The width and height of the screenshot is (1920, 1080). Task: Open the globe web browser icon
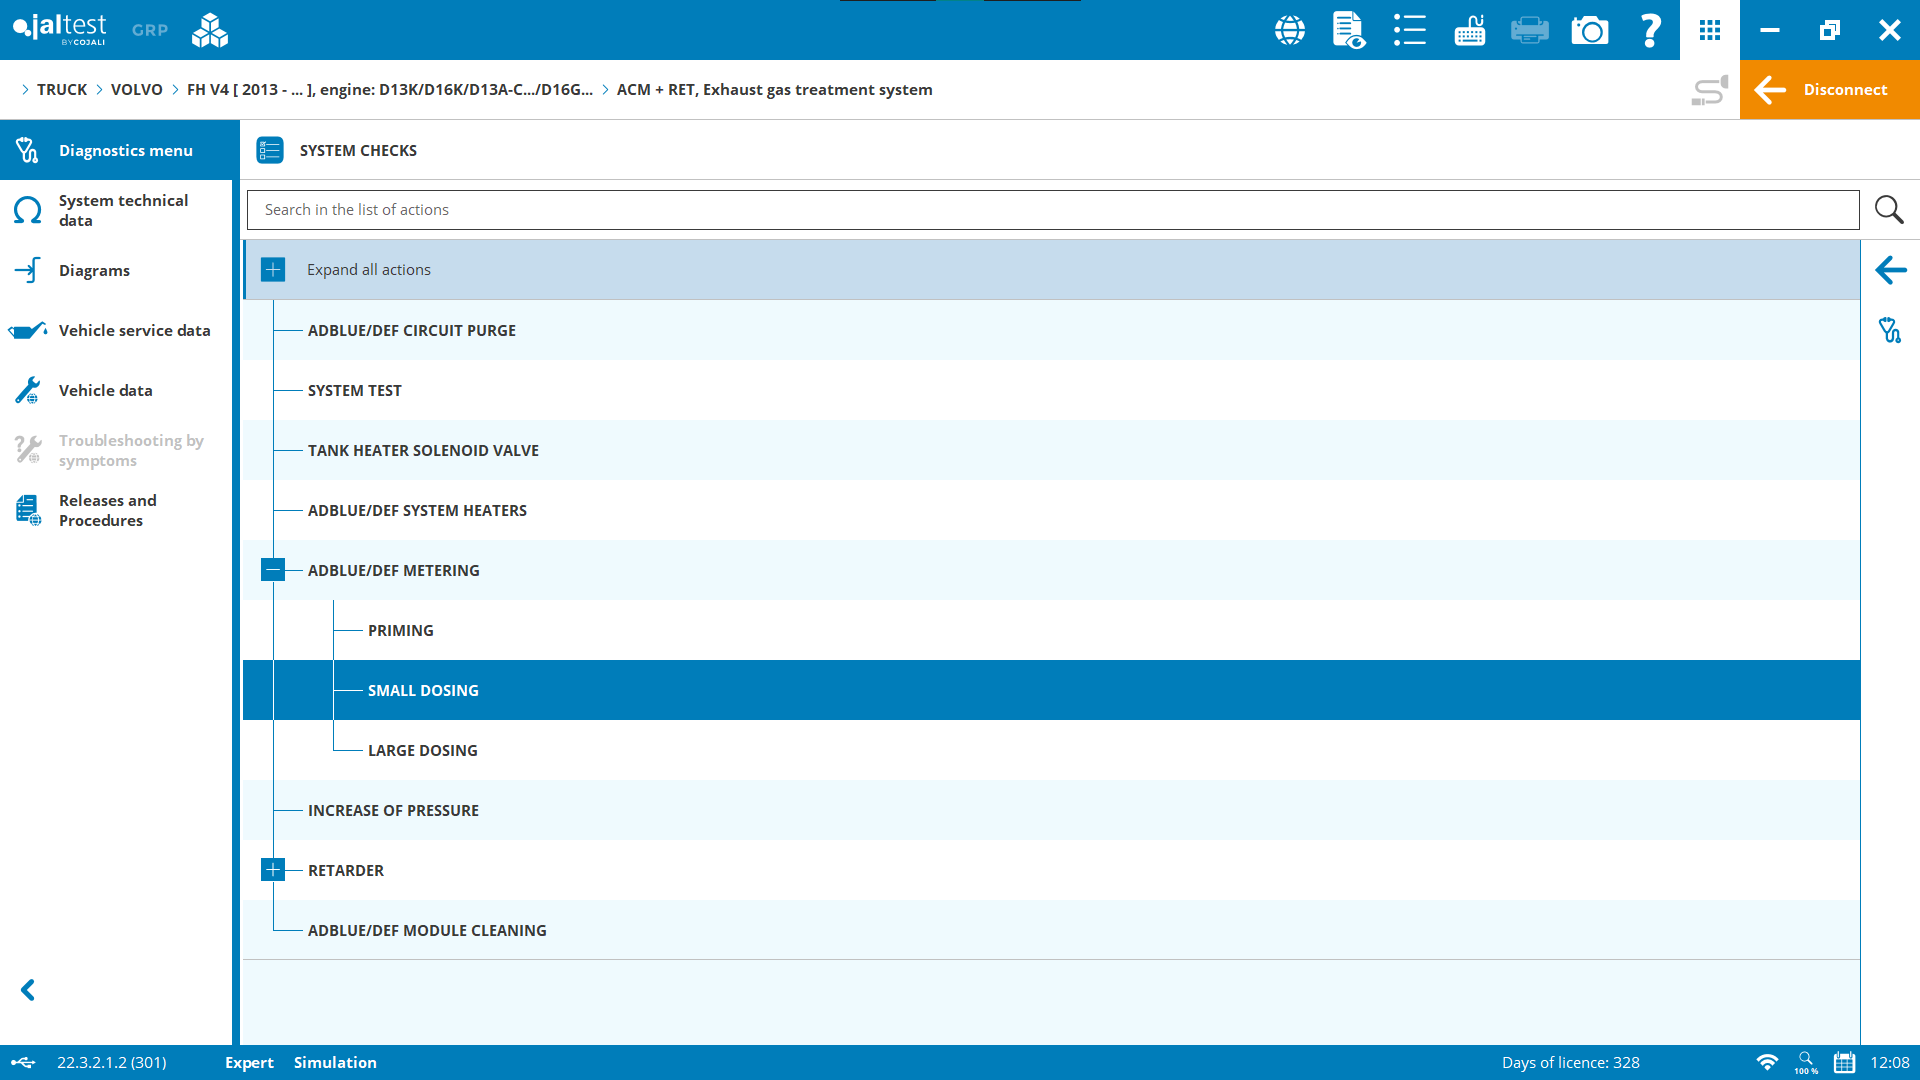(1290, 30)
